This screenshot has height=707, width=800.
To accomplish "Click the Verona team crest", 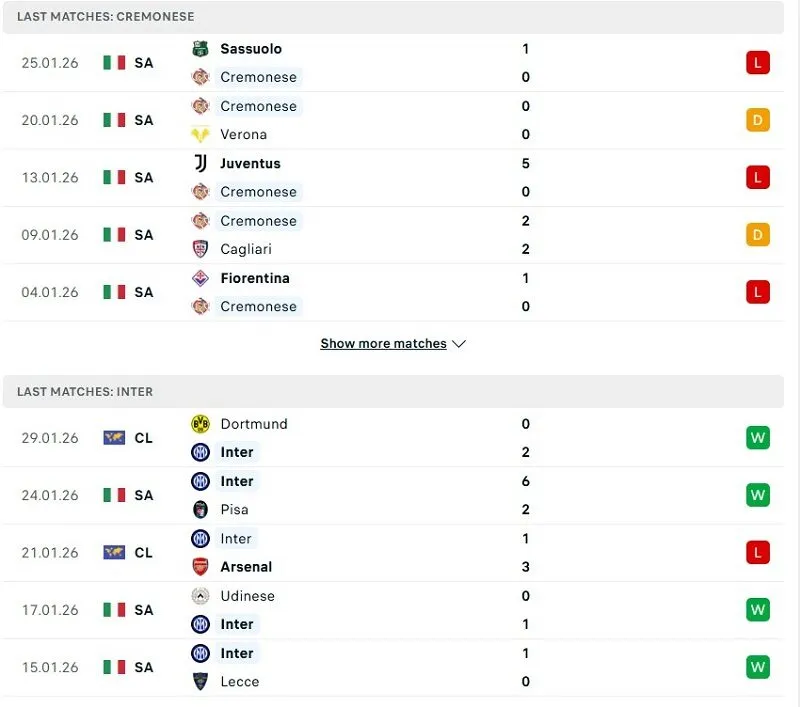I will click(x=201, y=135).
